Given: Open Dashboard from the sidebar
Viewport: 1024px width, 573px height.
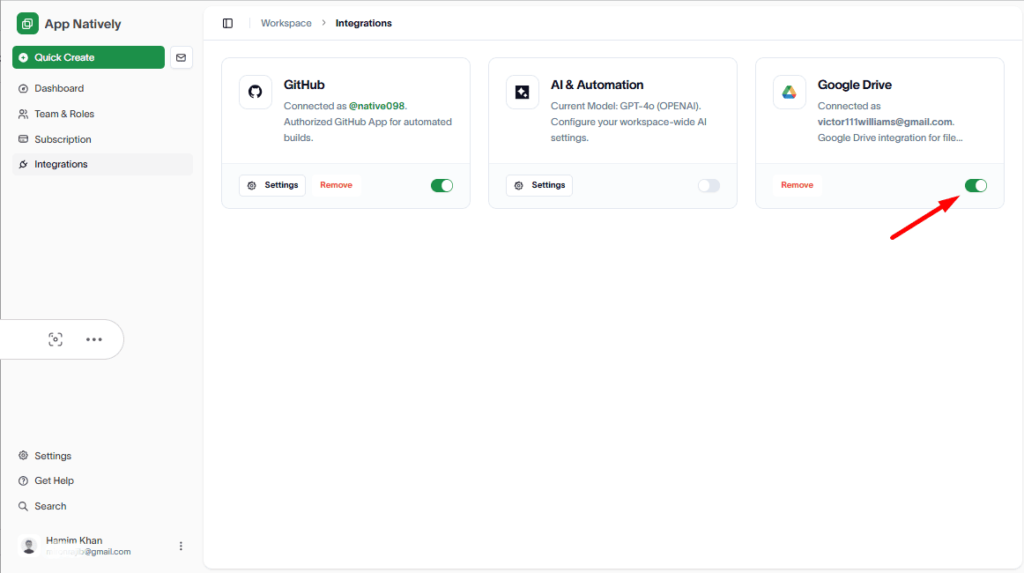Looking at the screenshot, I should click(103, 88).
